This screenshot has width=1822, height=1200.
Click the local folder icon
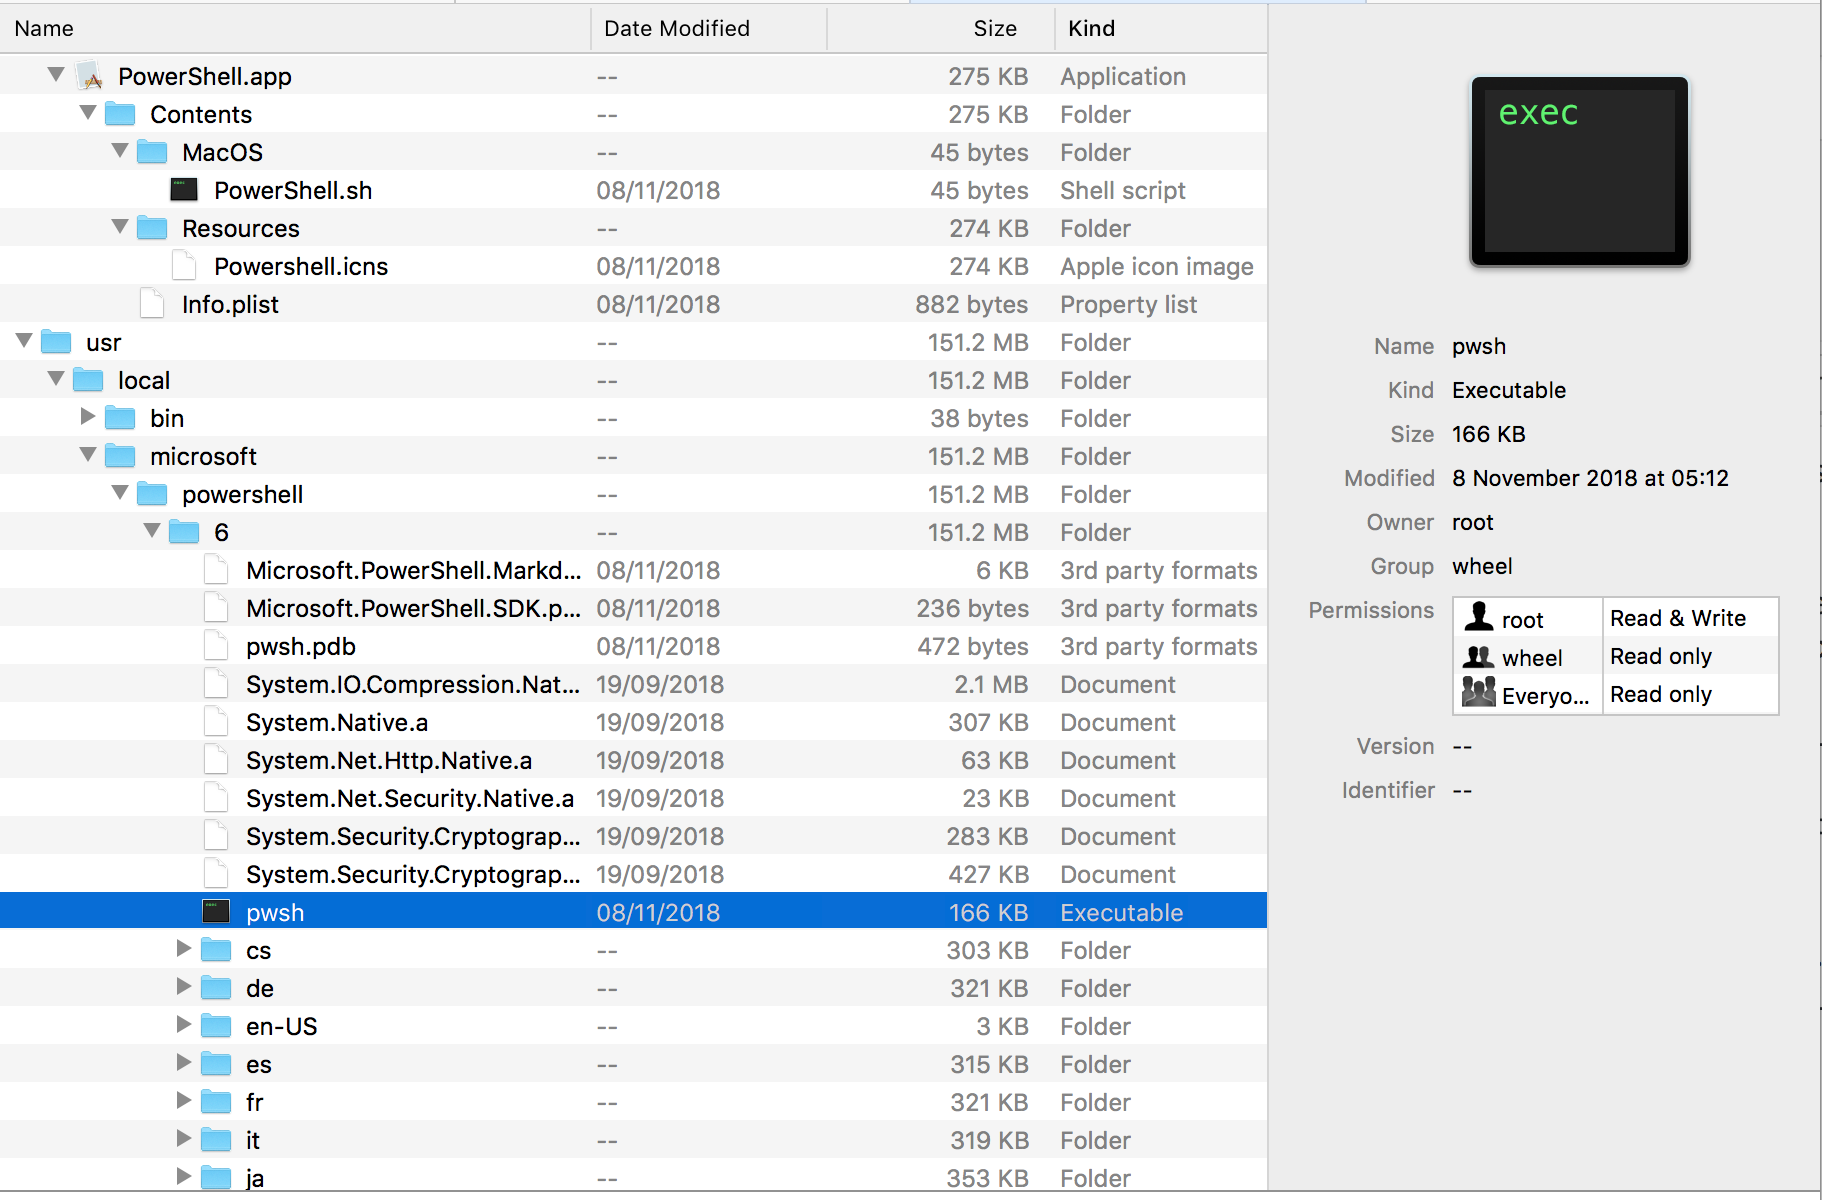88,380
